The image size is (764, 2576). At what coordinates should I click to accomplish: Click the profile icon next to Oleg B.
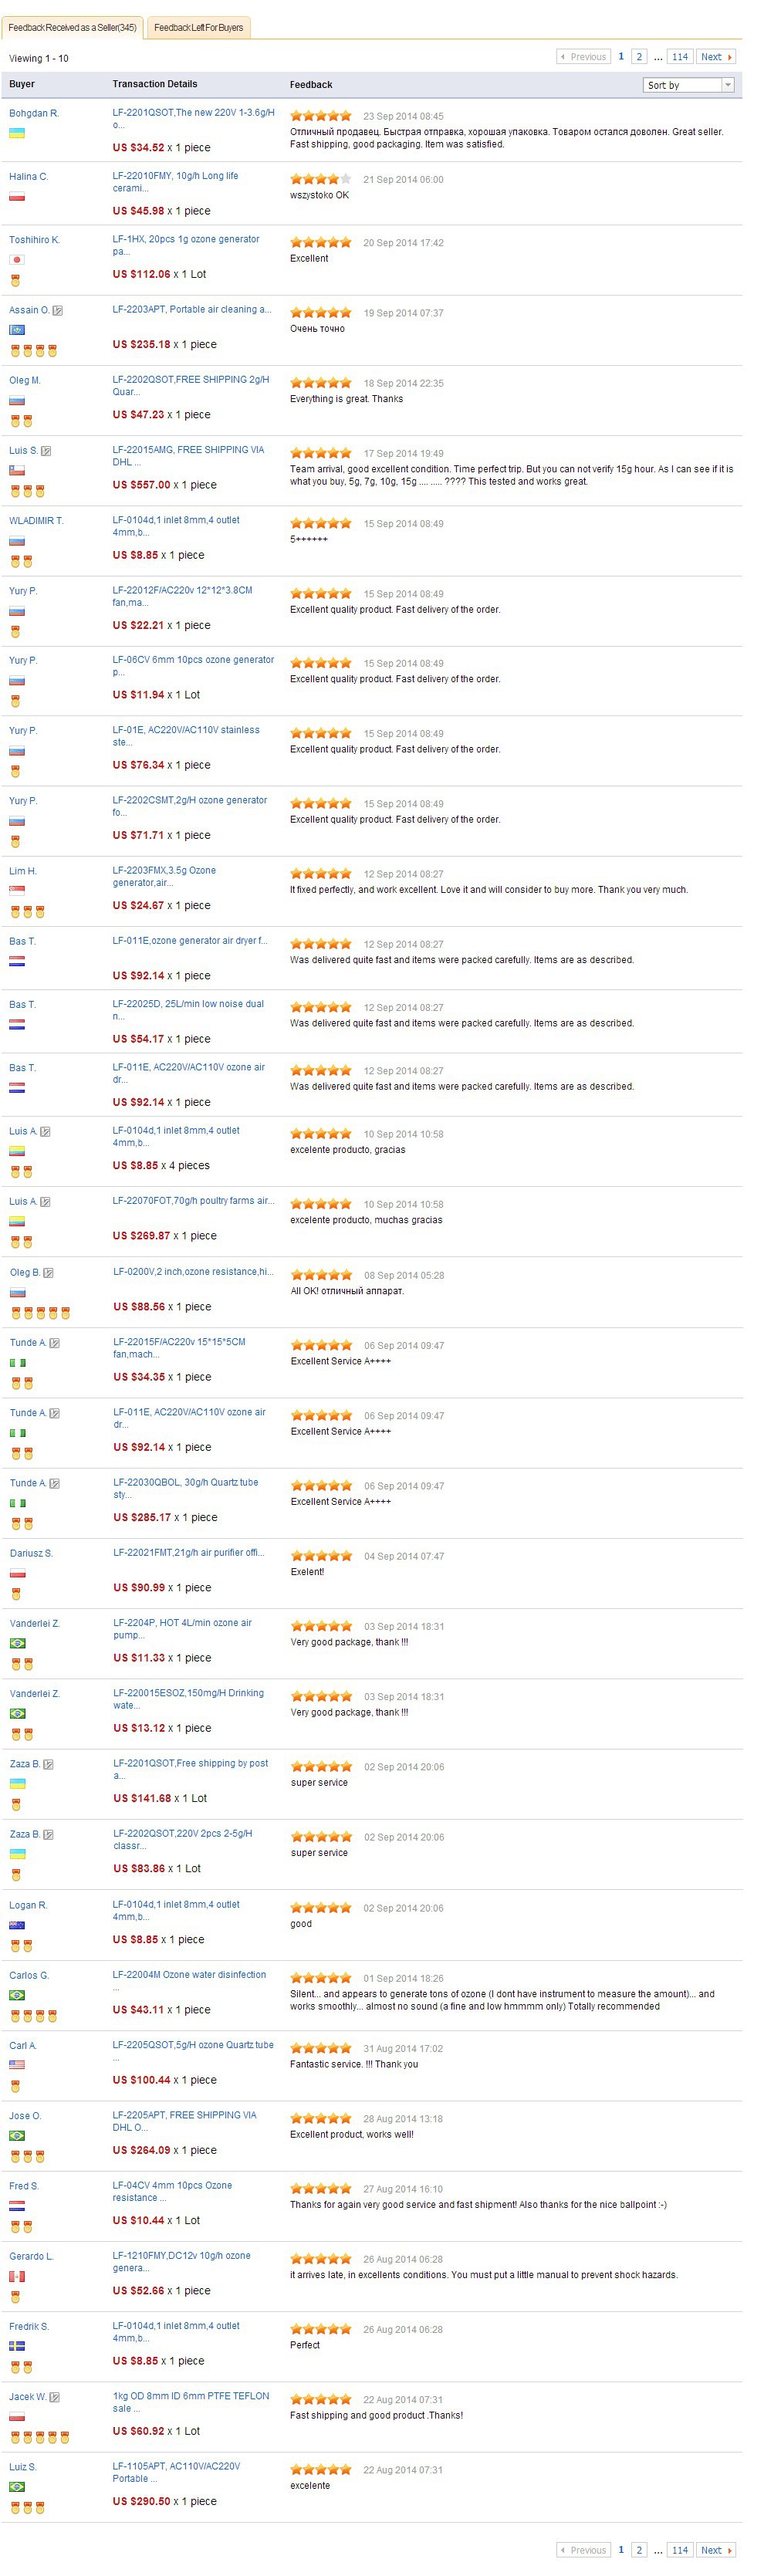49,1273
